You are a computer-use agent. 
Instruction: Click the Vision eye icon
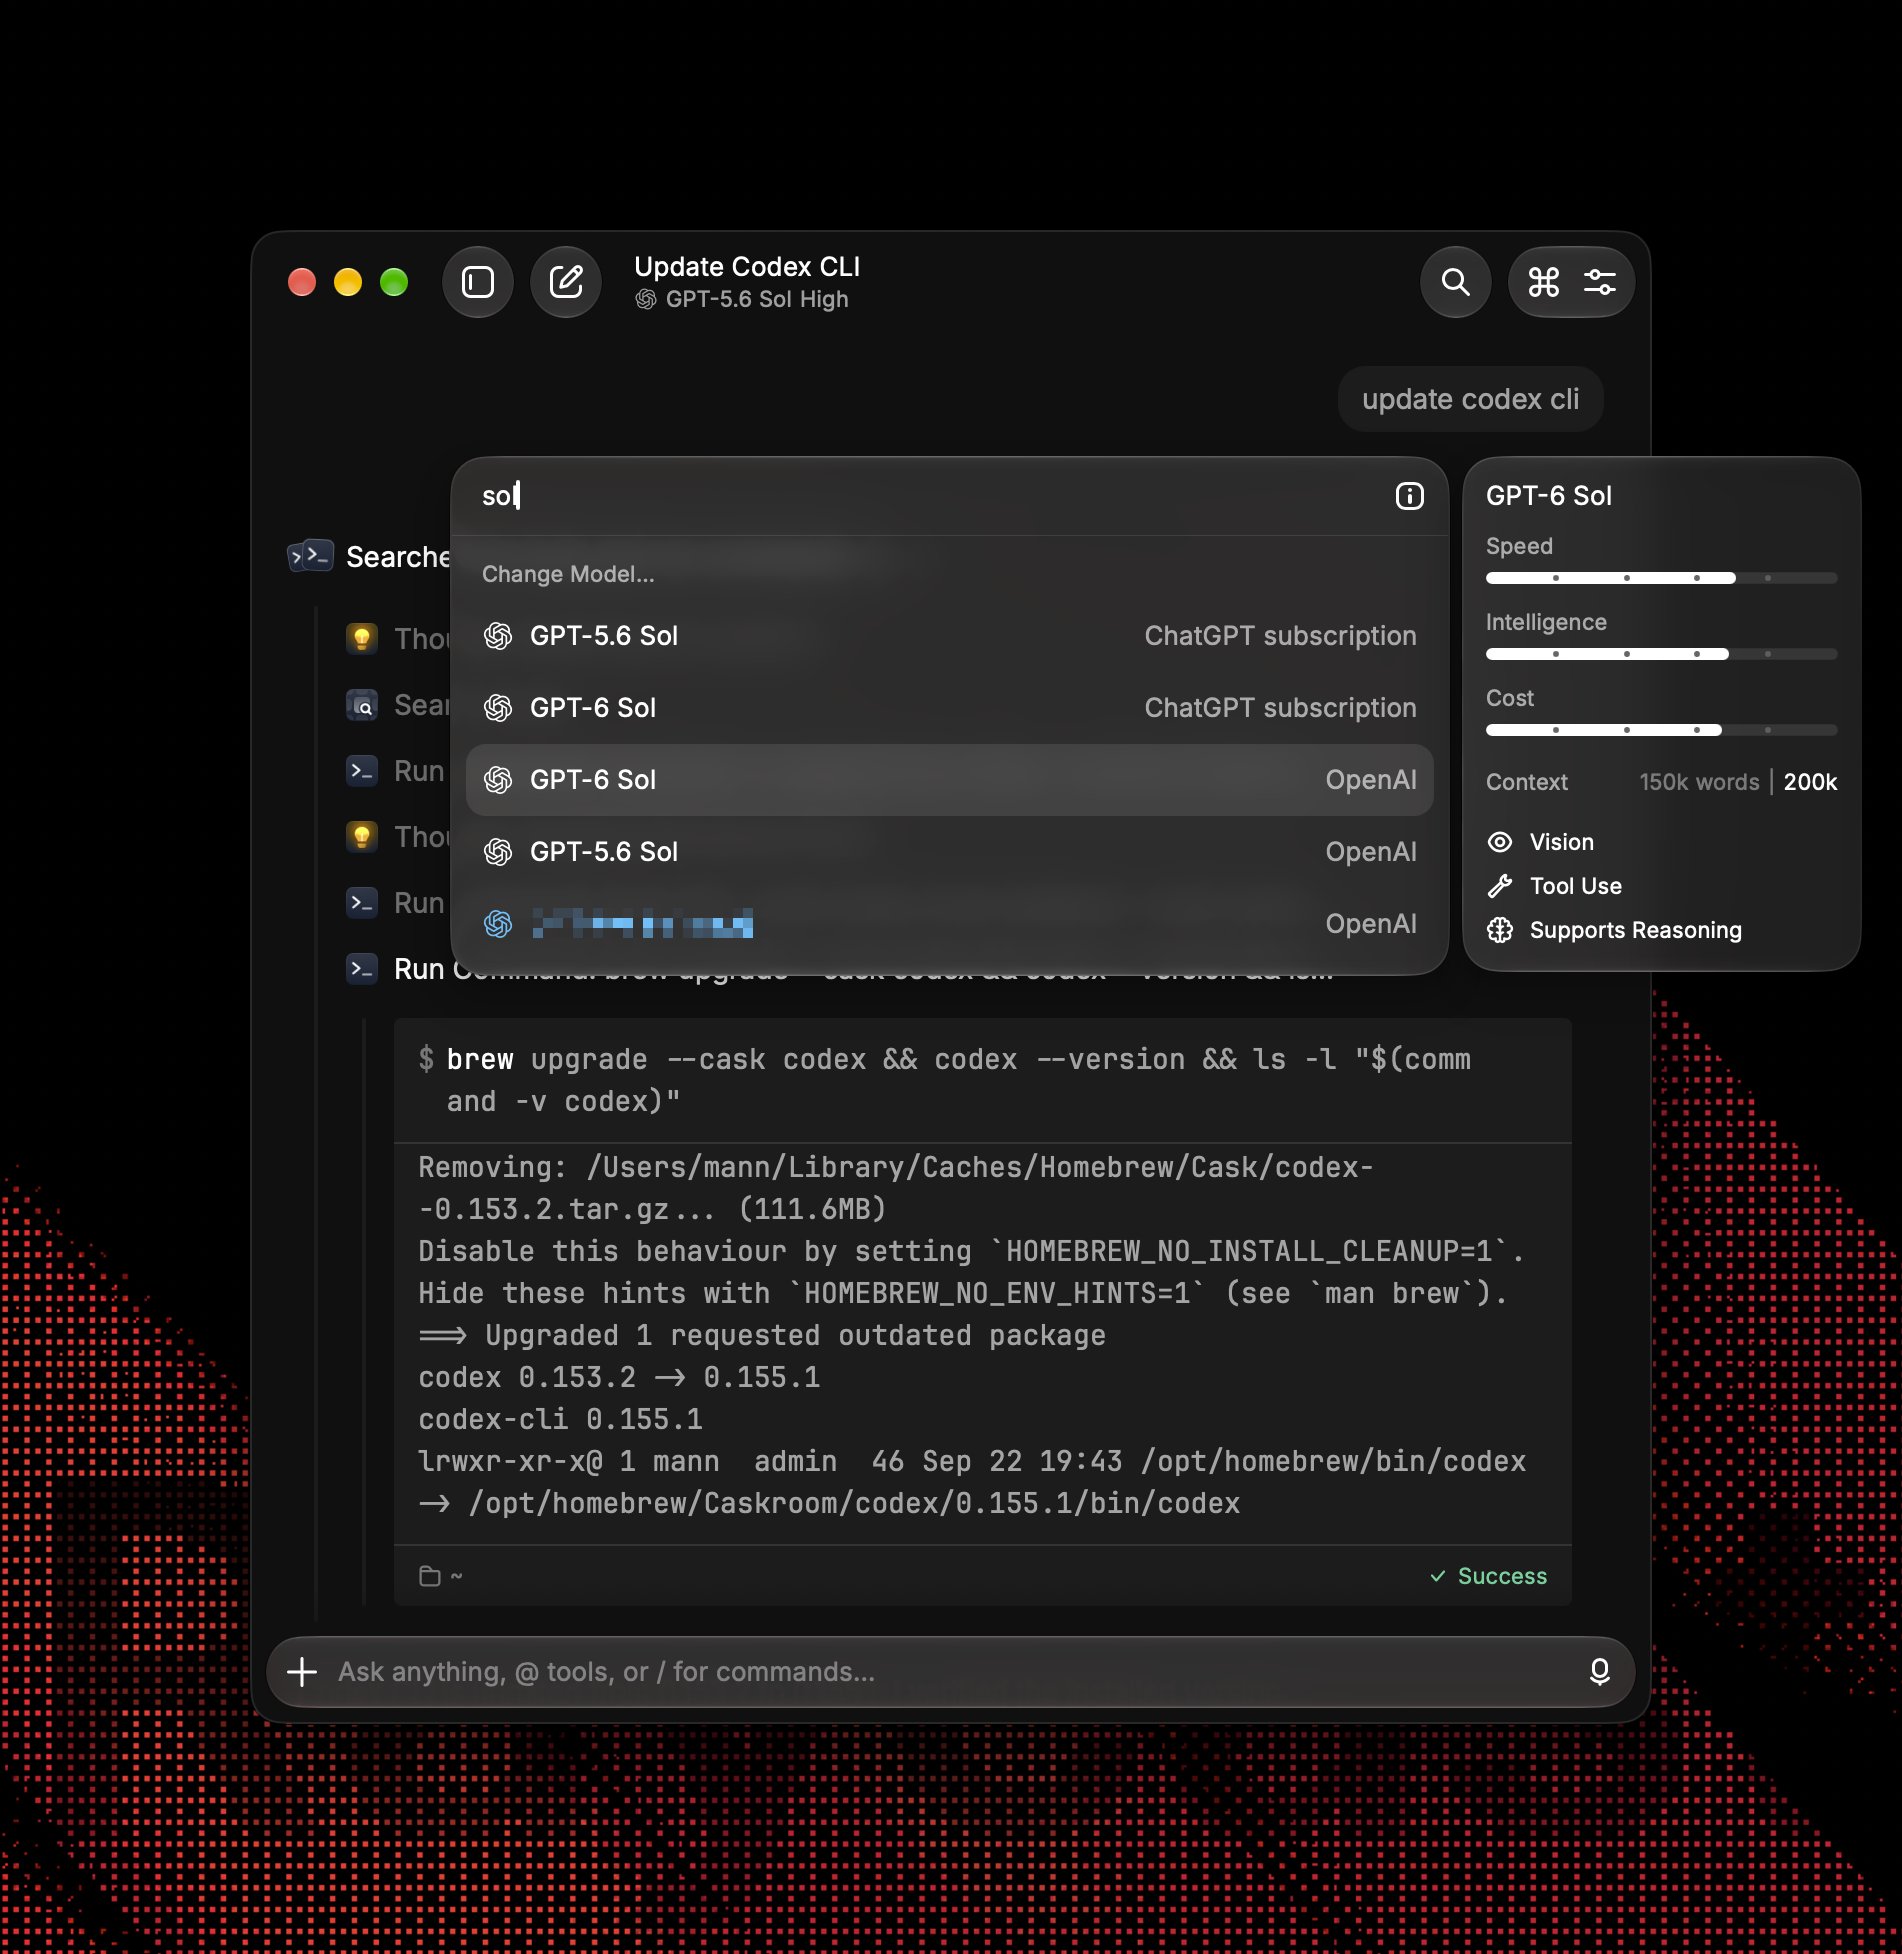(1500, 842)
